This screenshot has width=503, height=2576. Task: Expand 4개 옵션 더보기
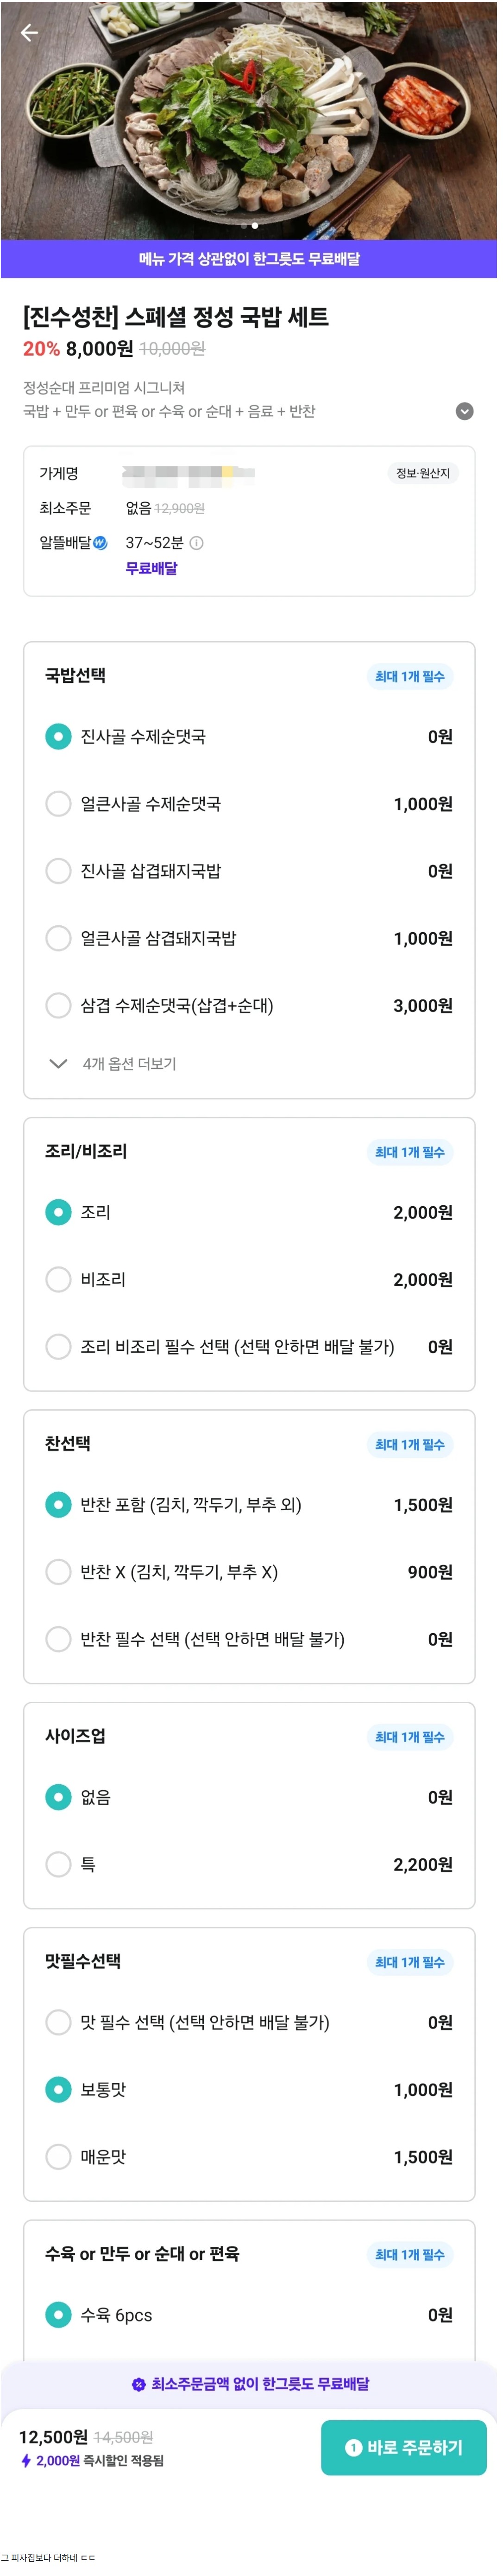click(x=114, y=1075)
